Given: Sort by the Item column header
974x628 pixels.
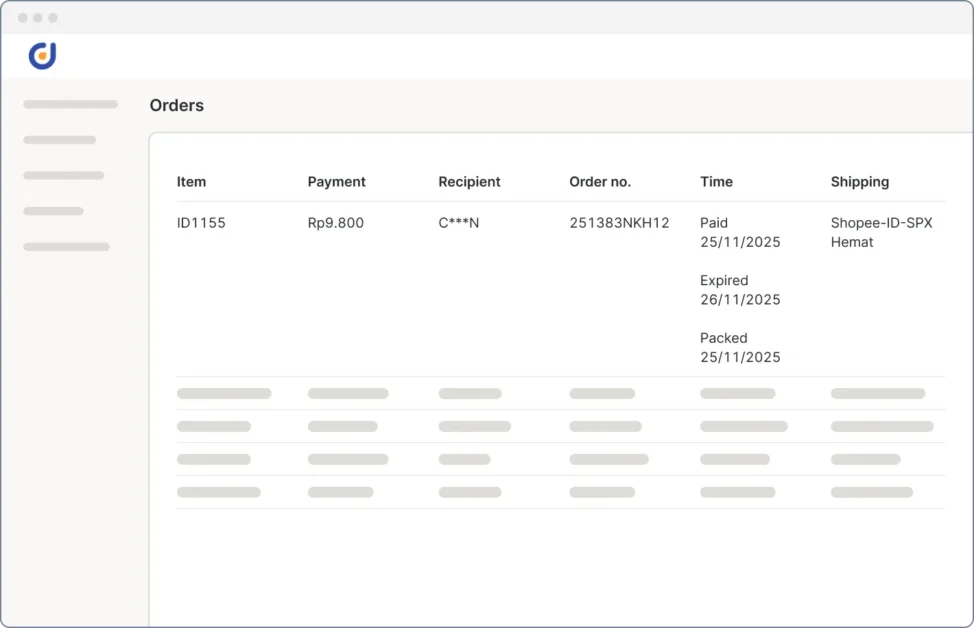Looking at the screenshot, I should click(x=191, y=182).
